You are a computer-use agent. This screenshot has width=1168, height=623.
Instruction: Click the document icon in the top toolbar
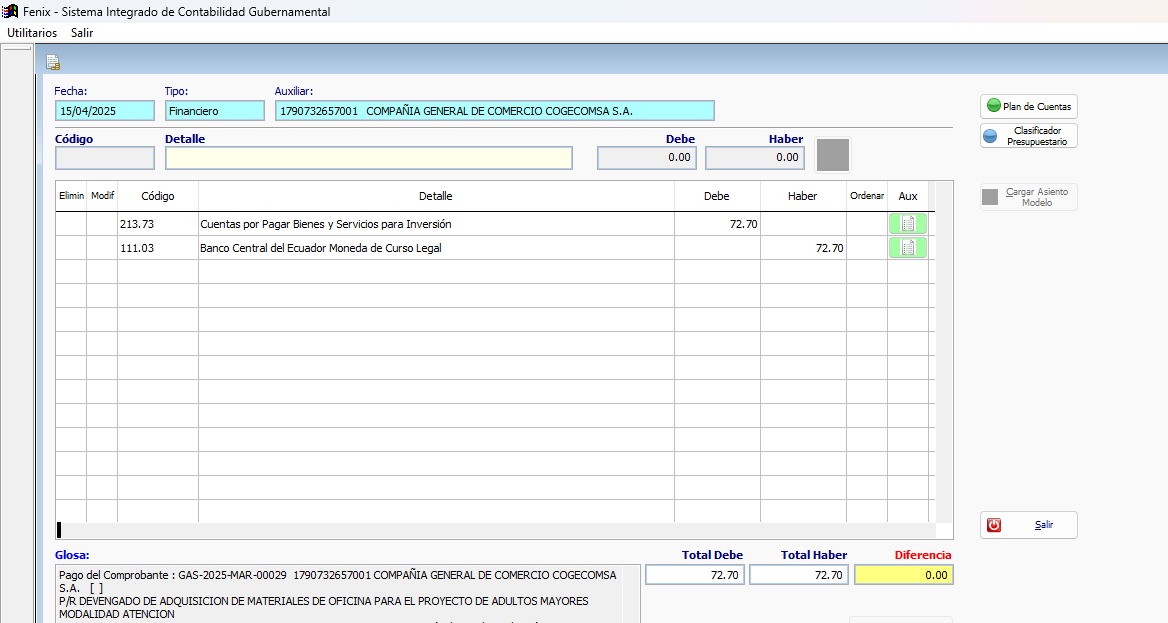(x=53, y=63)
